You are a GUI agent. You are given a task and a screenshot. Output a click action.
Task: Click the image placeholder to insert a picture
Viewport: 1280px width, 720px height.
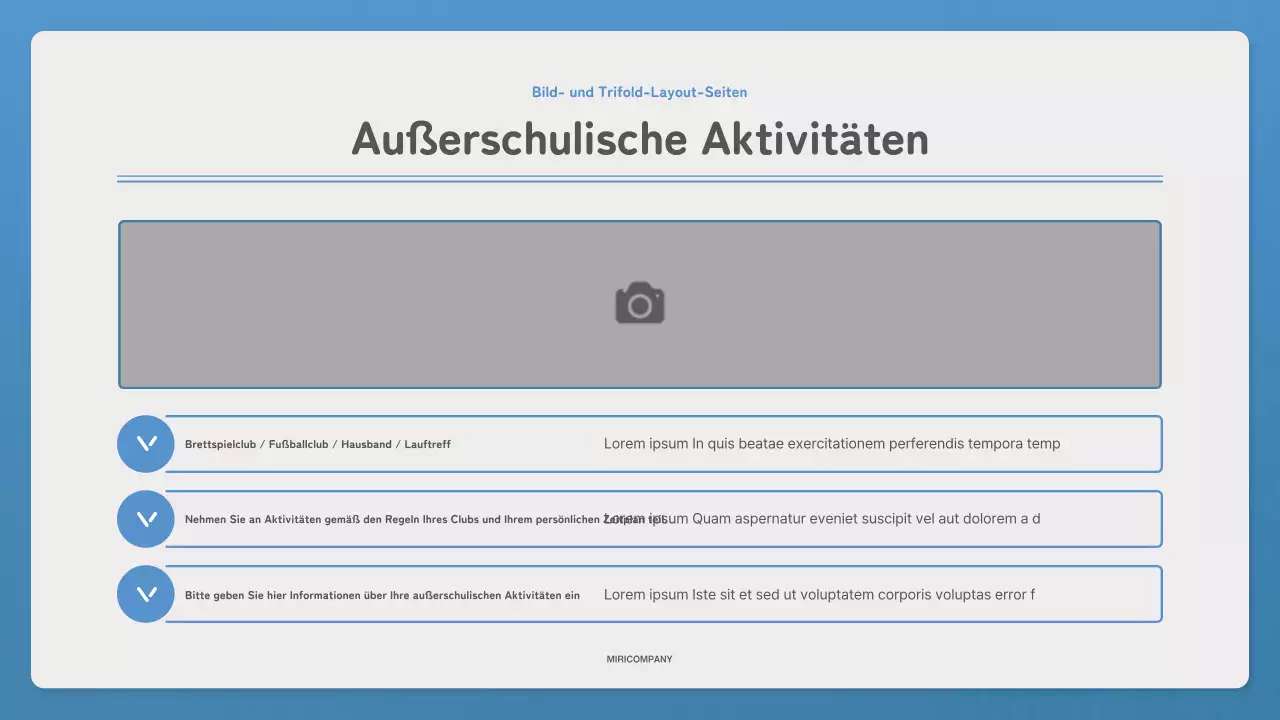coord(639,303)
